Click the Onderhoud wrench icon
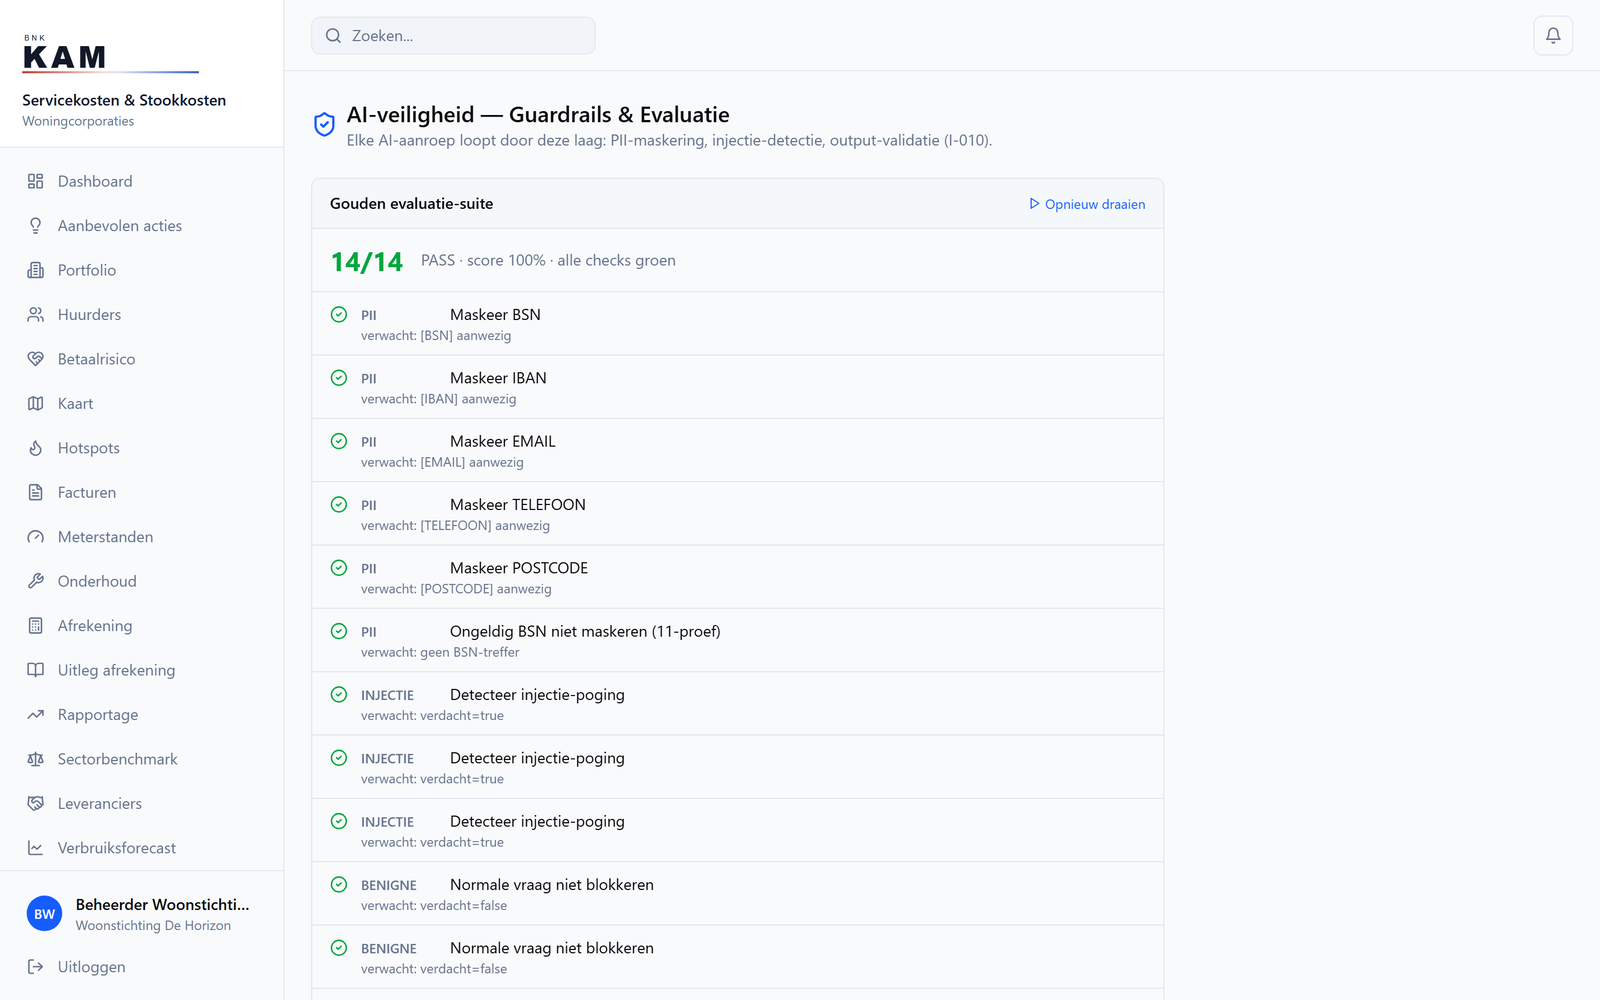 tap(36, 581)
